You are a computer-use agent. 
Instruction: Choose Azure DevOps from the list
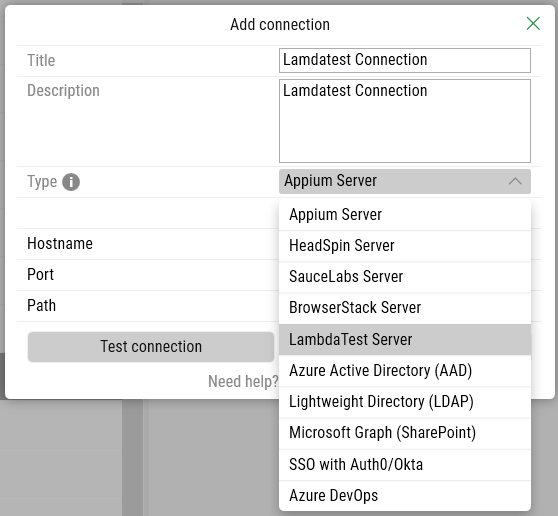(405, 496)
